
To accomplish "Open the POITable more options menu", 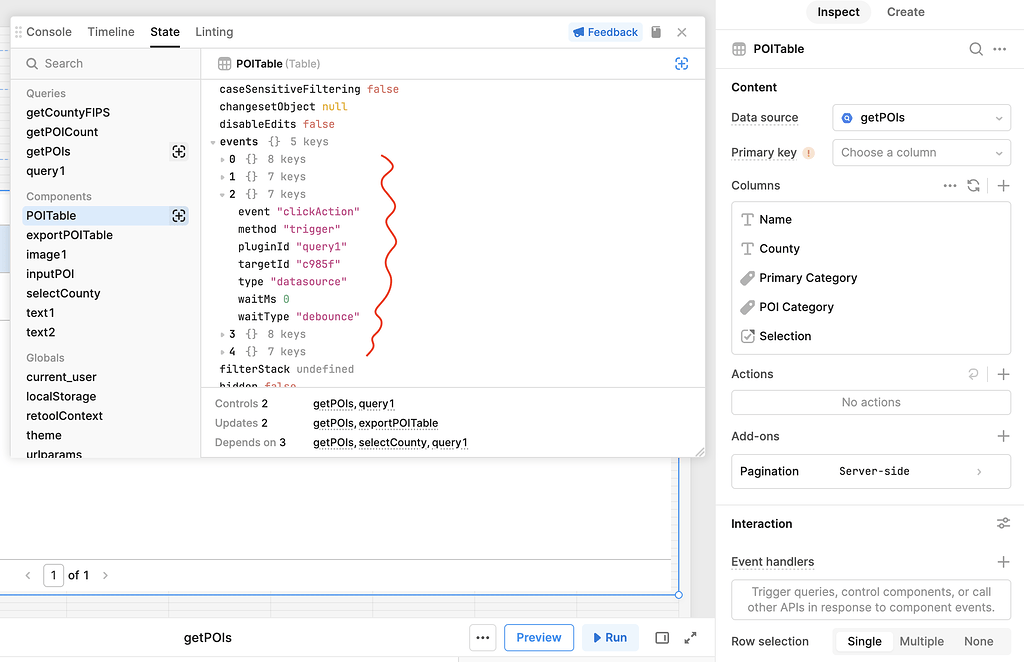I will coord(1000,49).
